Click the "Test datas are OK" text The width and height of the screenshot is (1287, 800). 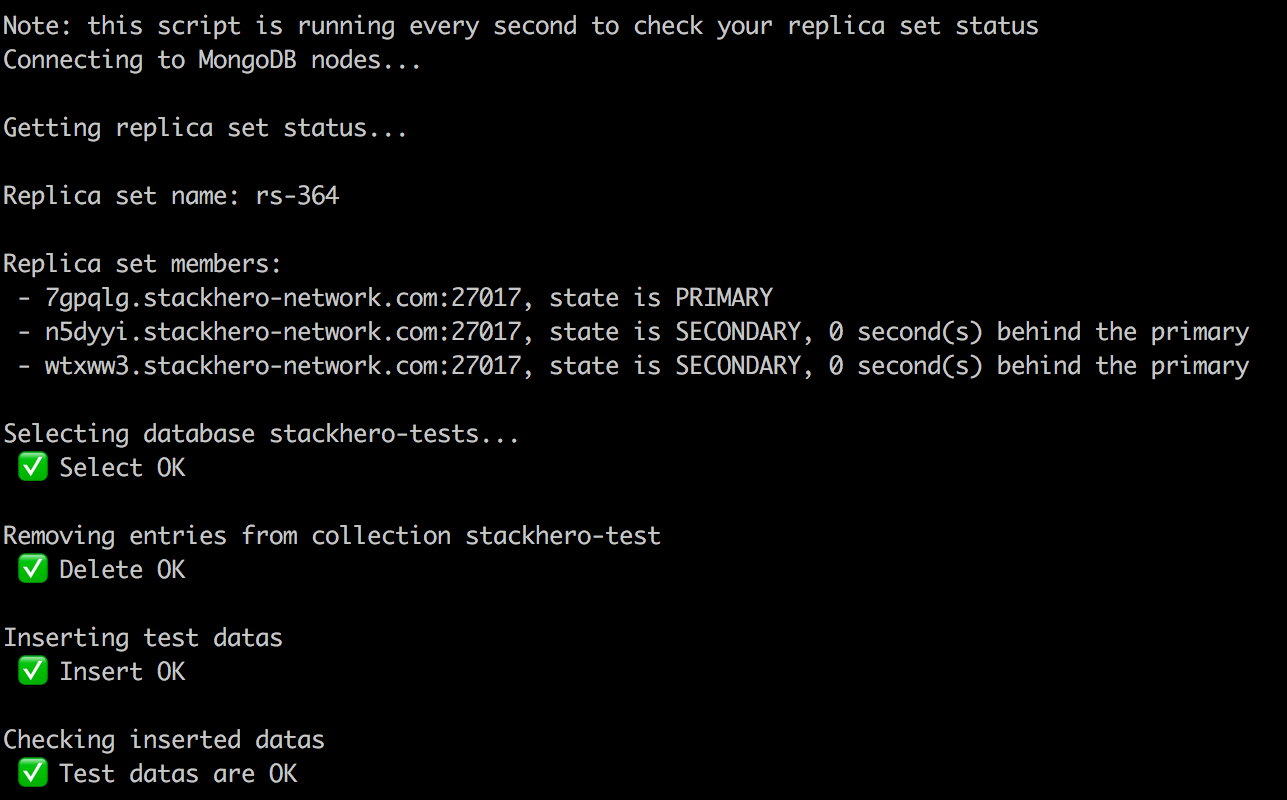click(178, 774)
